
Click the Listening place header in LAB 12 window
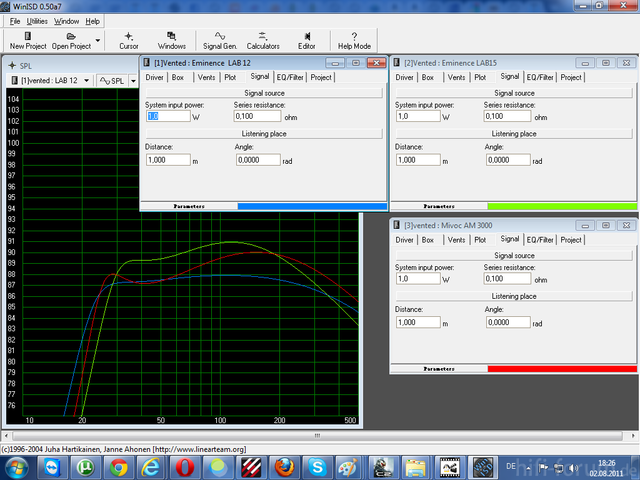[x=263, y=133]
